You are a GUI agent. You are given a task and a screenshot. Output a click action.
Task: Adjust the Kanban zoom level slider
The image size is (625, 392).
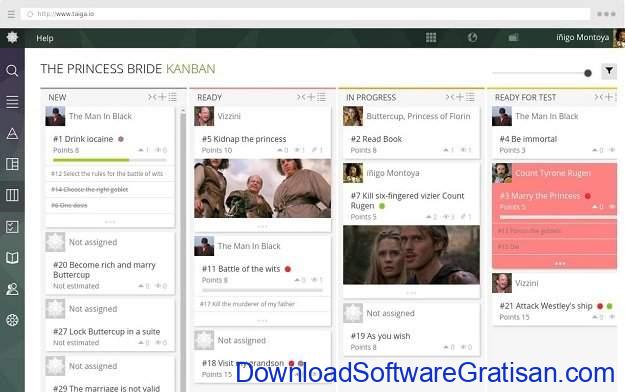(x=588, y=73)
